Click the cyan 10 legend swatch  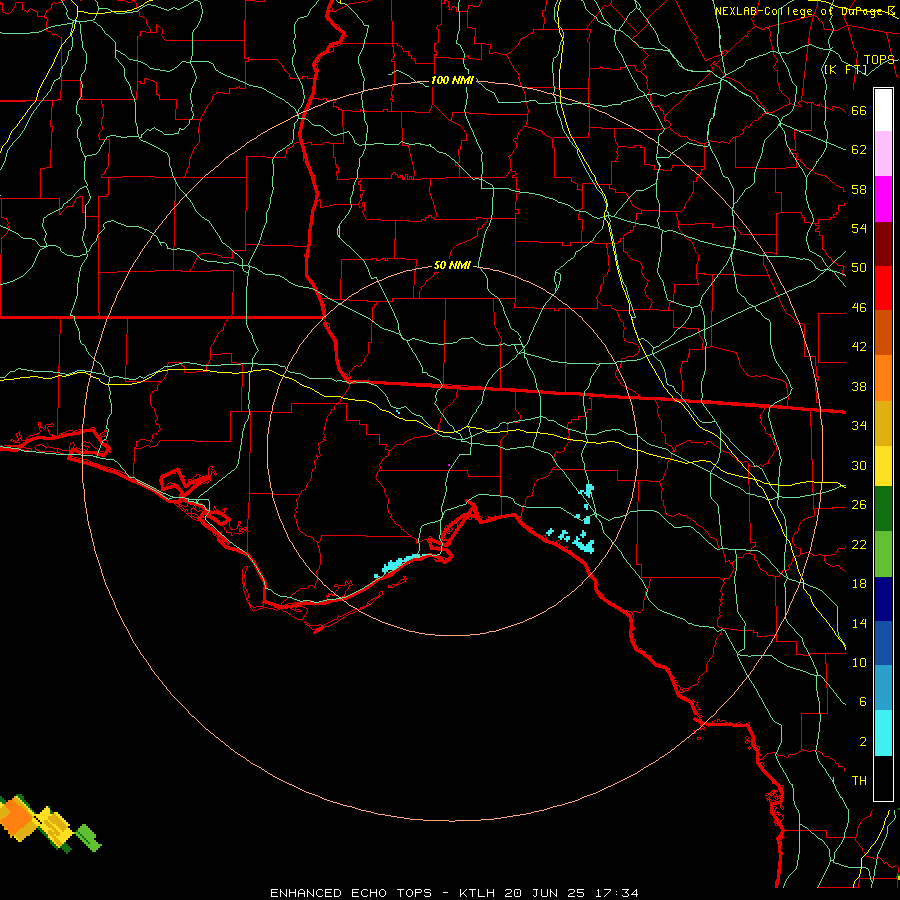[883, 733]
